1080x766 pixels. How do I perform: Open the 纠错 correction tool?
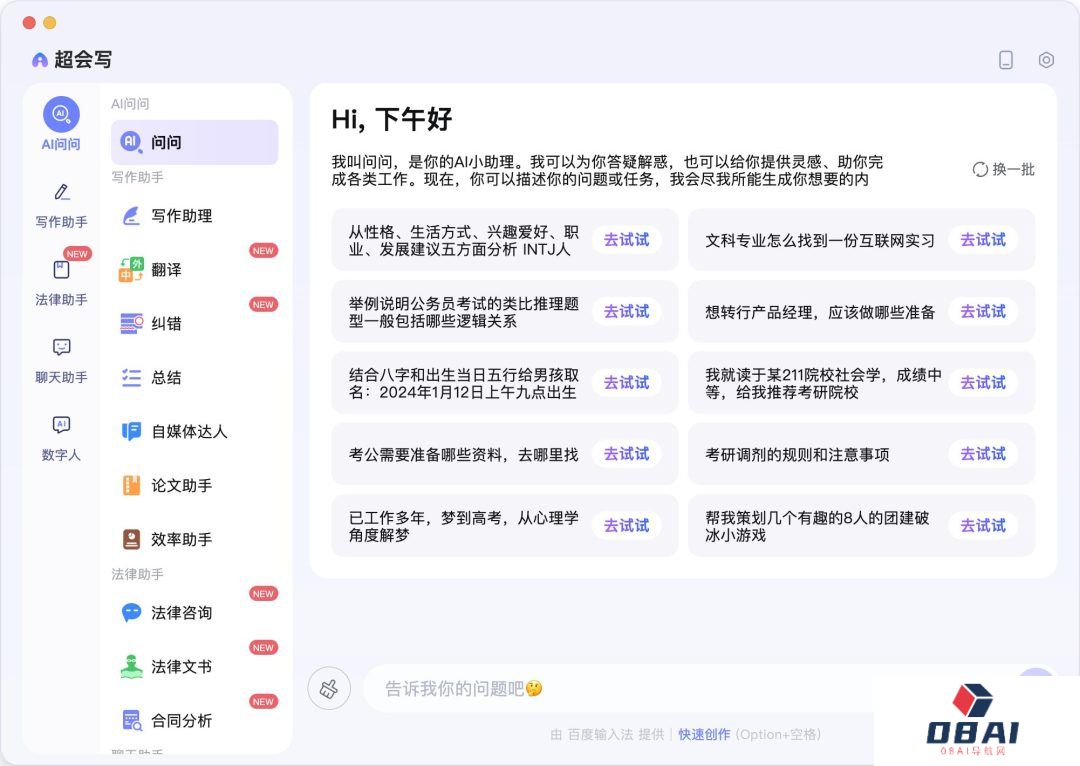195,323
